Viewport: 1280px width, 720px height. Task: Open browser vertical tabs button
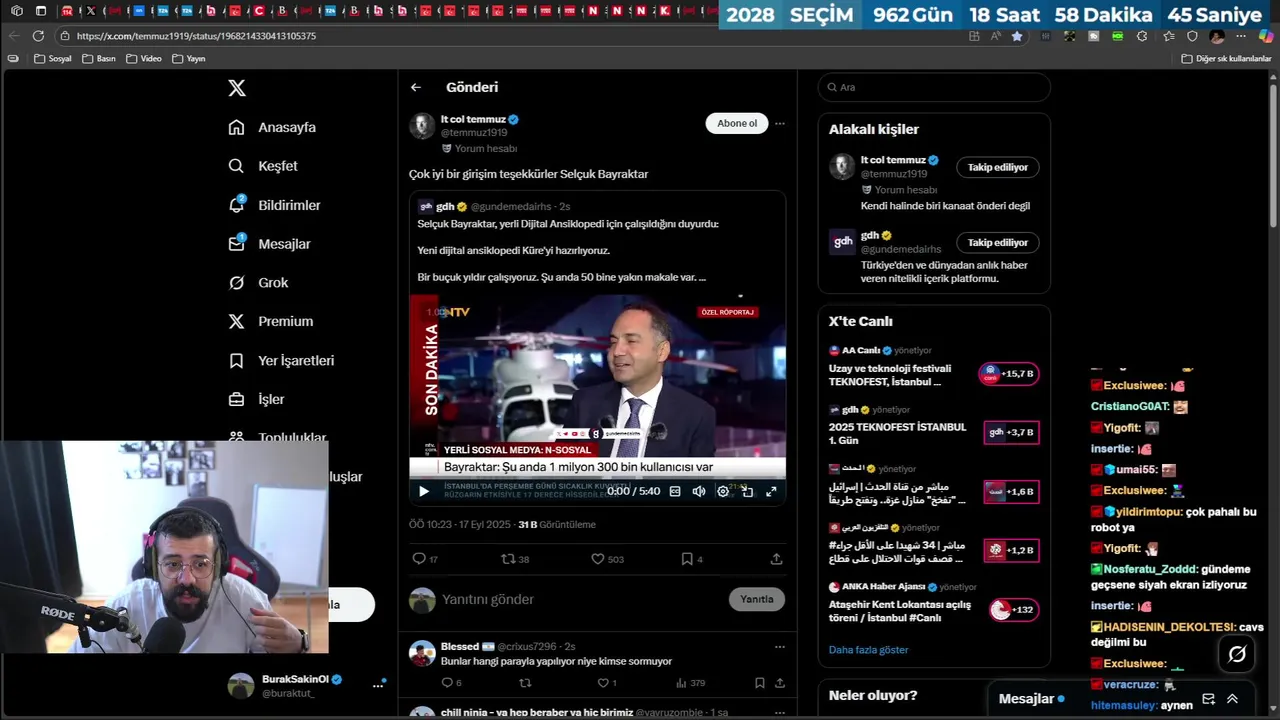pyautogui.click(x=41, y=11)
